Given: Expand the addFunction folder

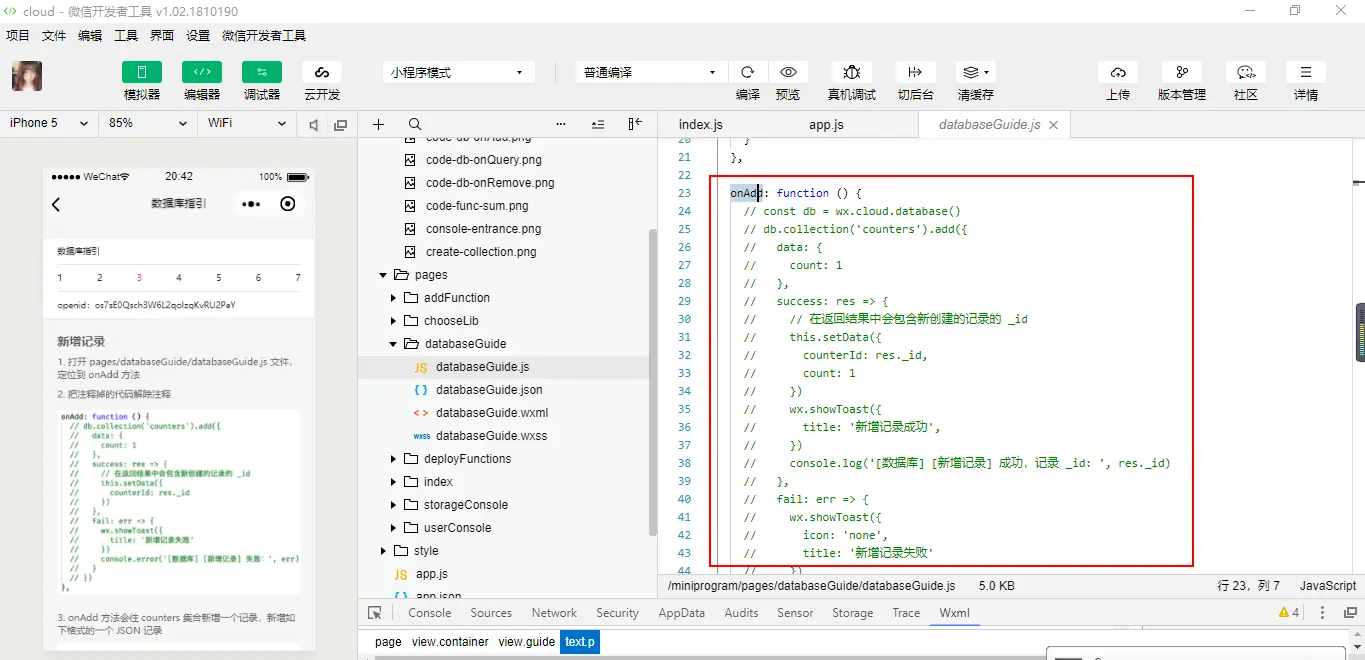Looking at the screenshot, I should (x=393, y=298).
